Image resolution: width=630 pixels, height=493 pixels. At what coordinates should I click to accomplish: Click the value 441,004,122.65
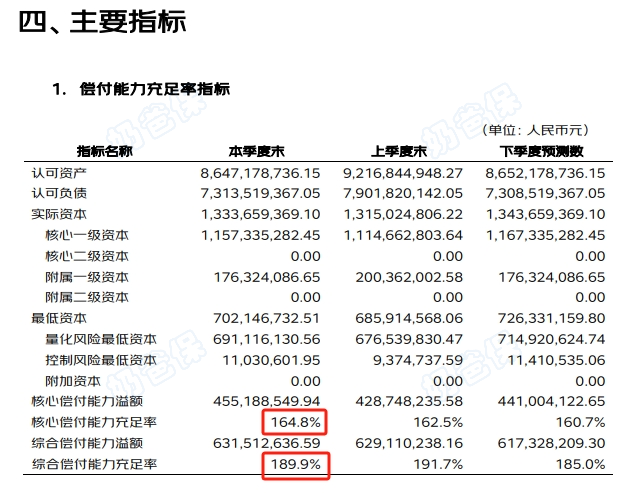[552, 401]
